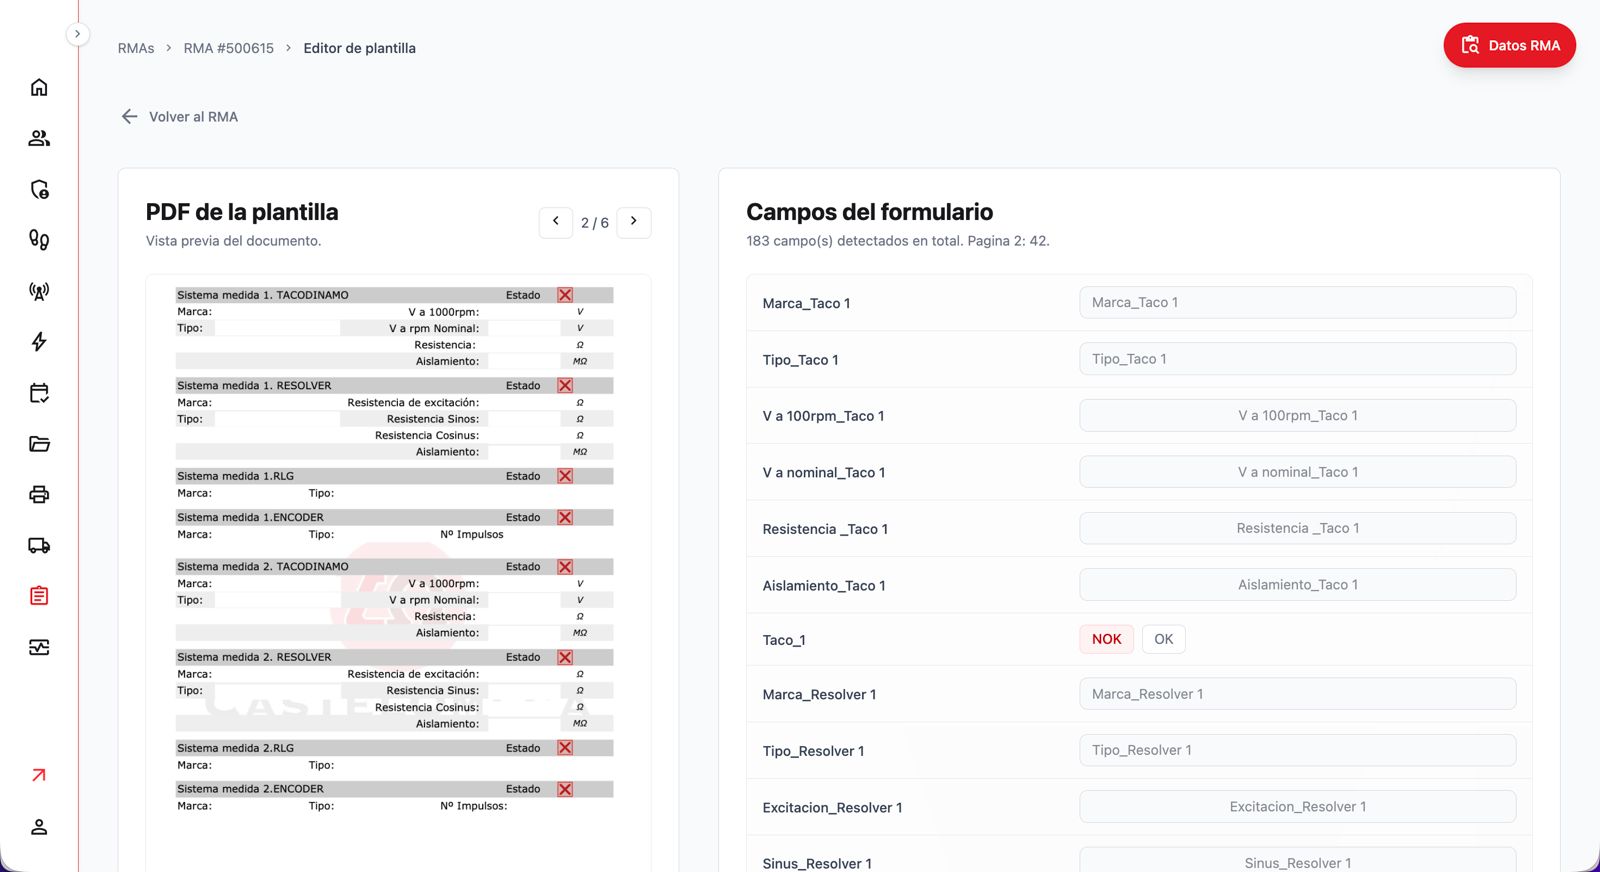Focus the Marca_Taco 1 input field
Image resolution: width=1600 pixels, height=872 pixels.
pyautogui.click(x=1297, y=302)
